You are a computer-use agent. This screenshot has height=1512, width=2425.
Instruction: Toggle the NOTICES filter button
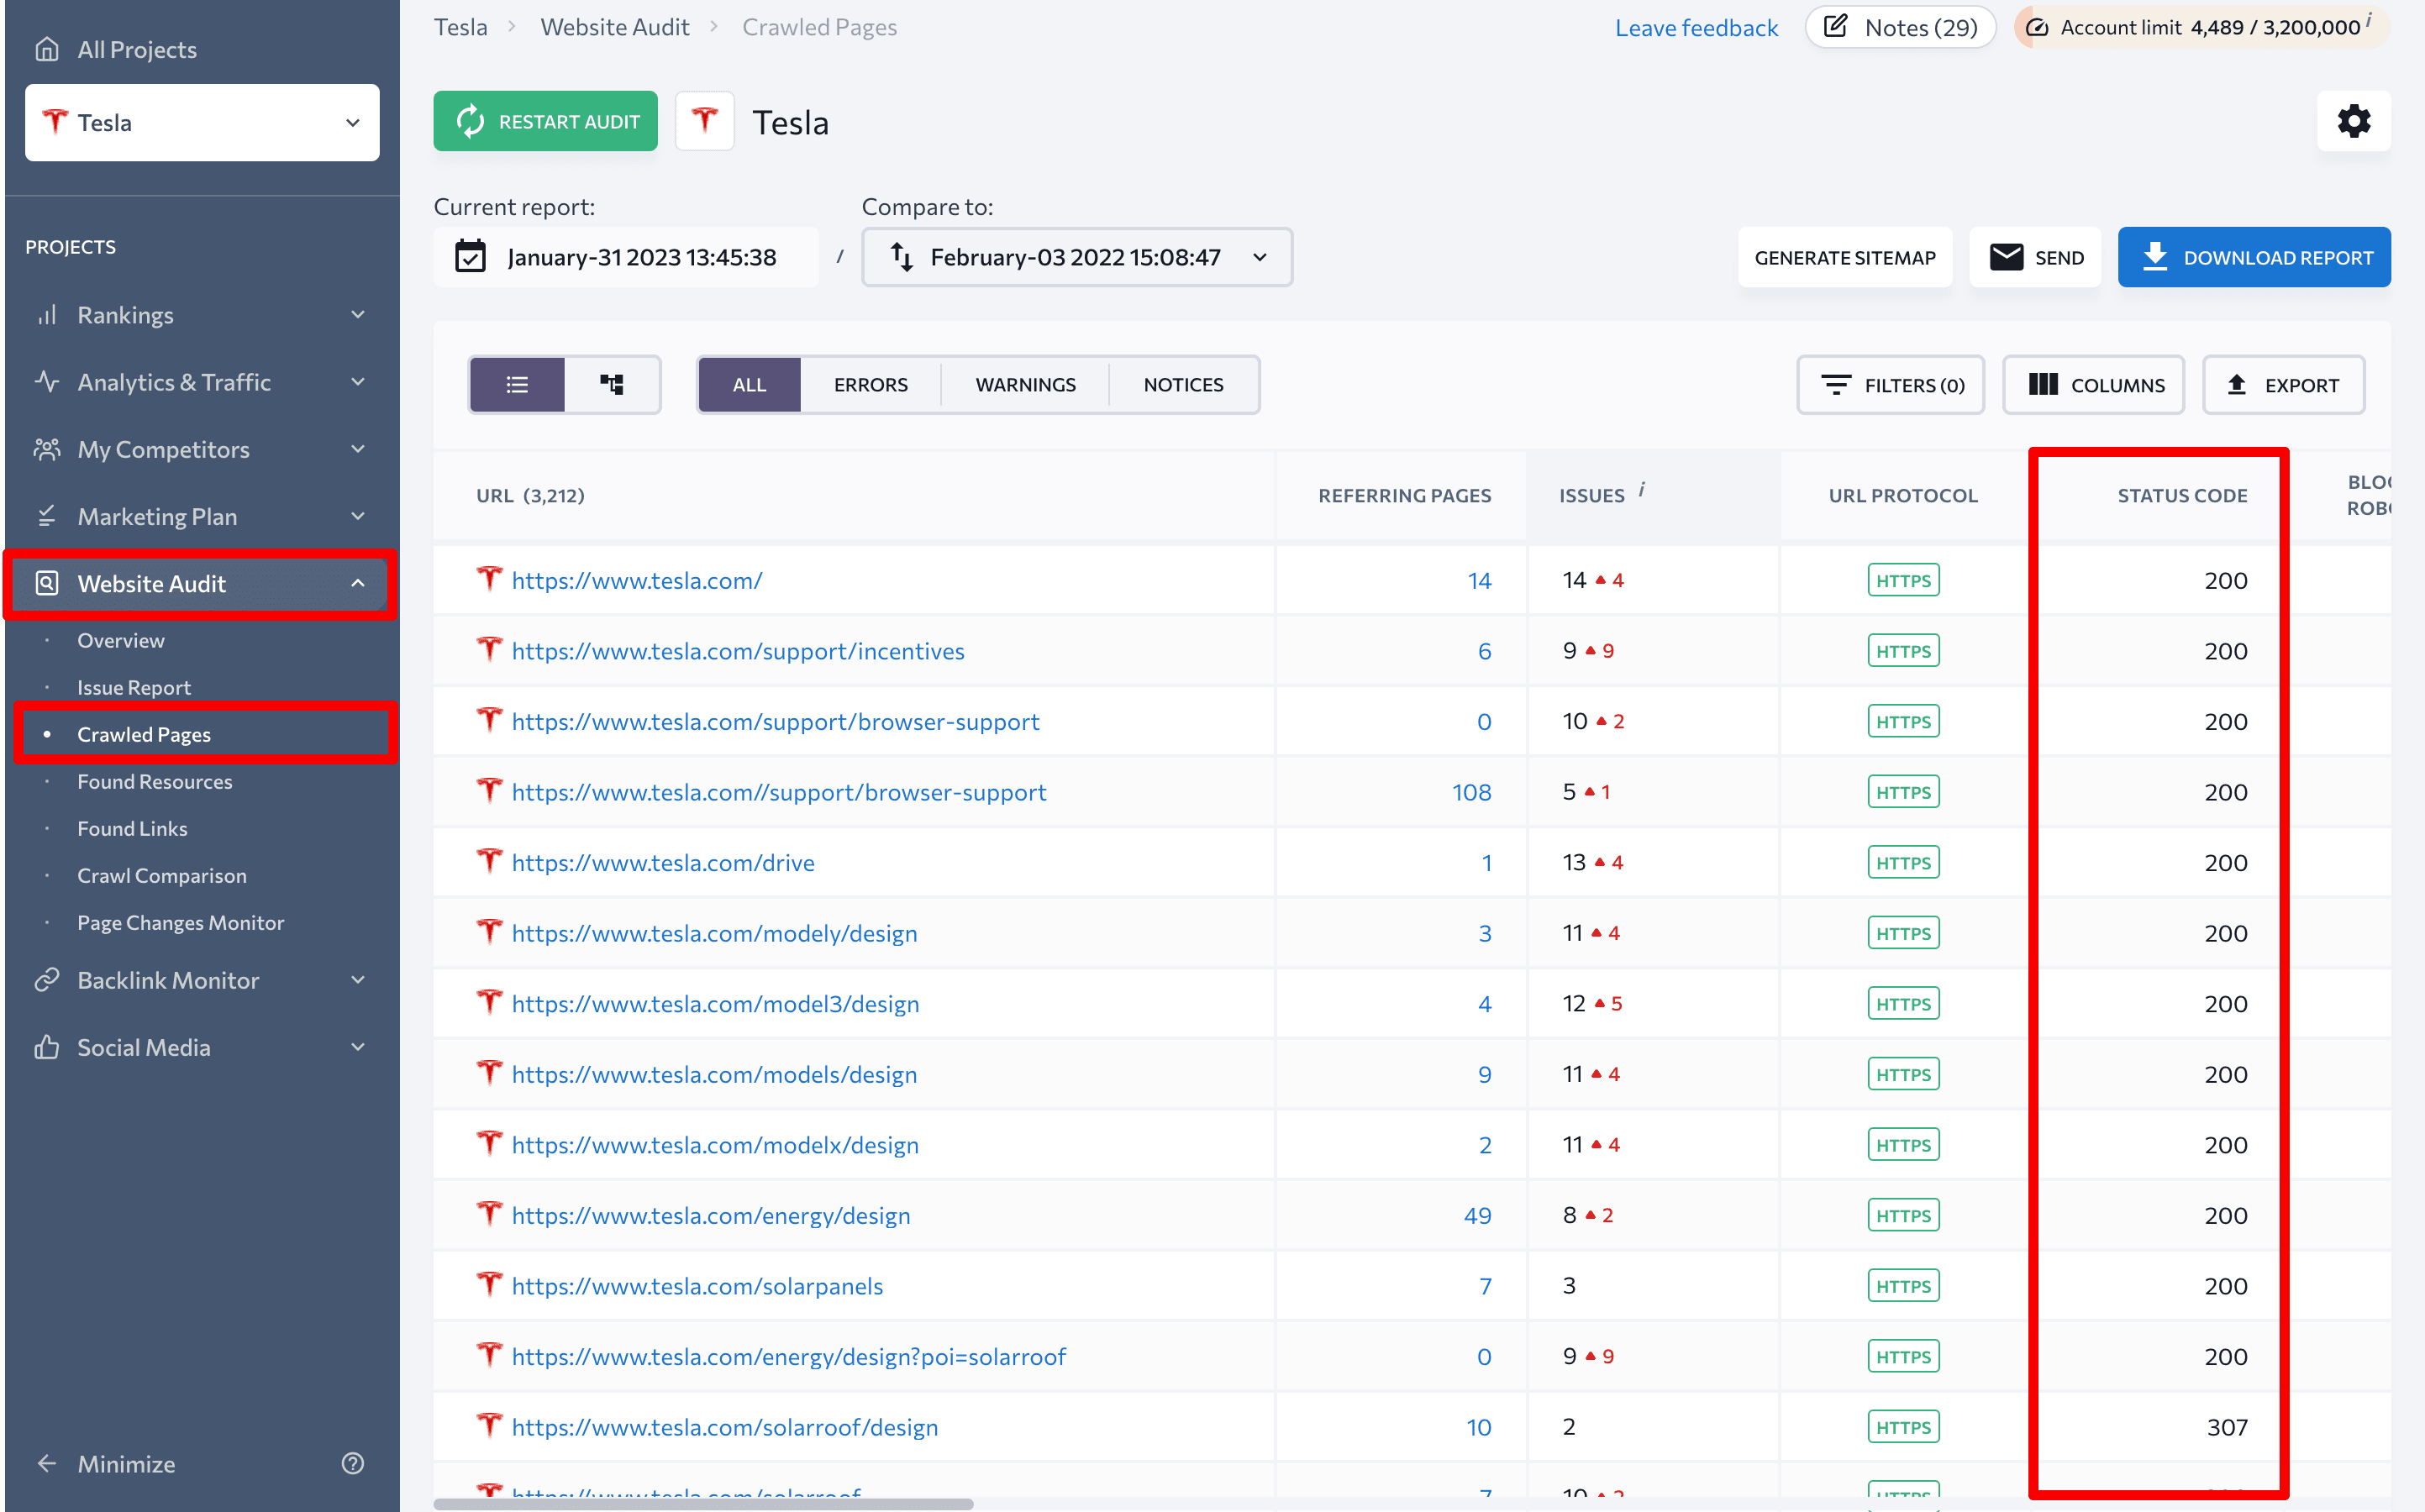(x=1183, y=383)
